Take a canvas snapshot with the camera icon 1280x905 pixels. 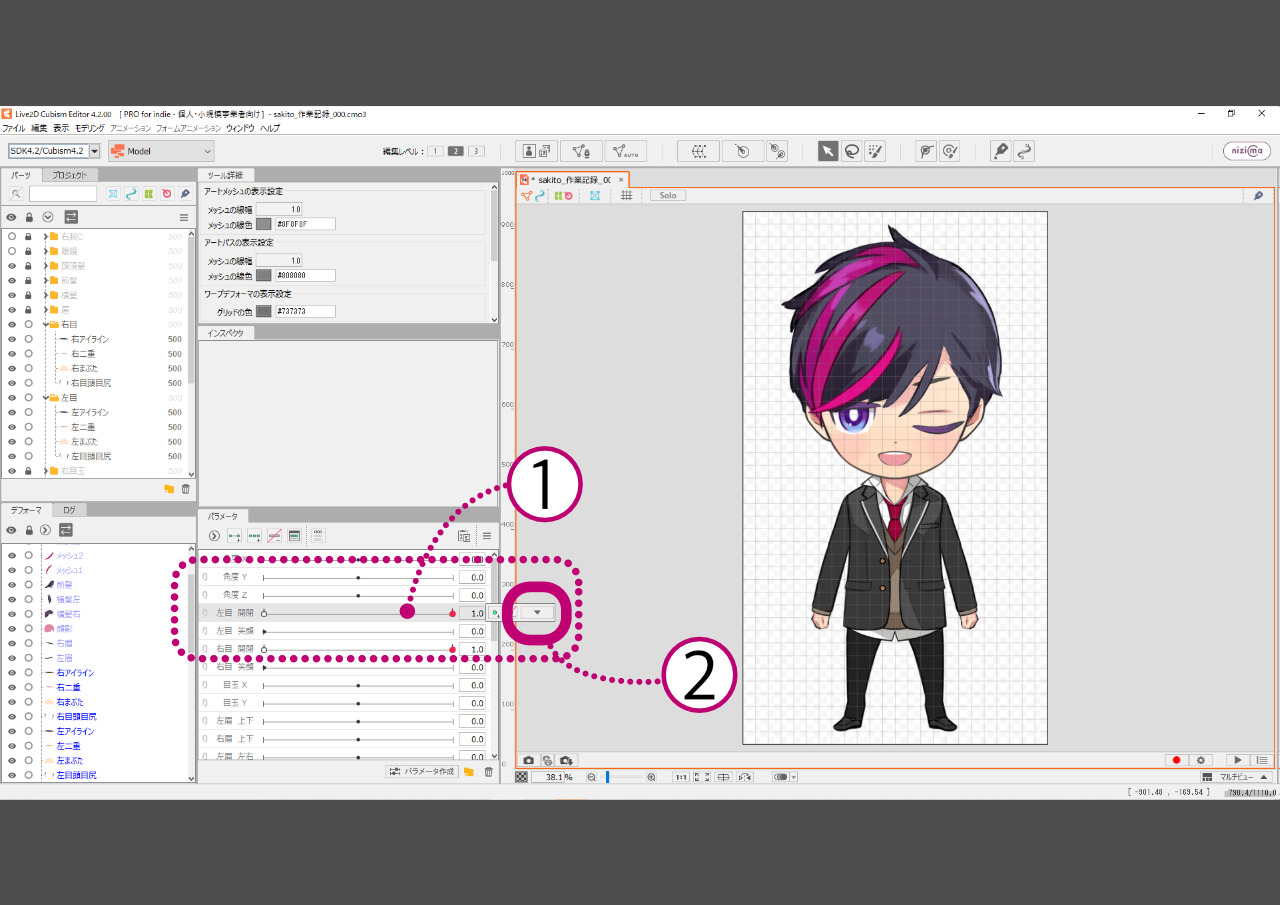(529, 760)
